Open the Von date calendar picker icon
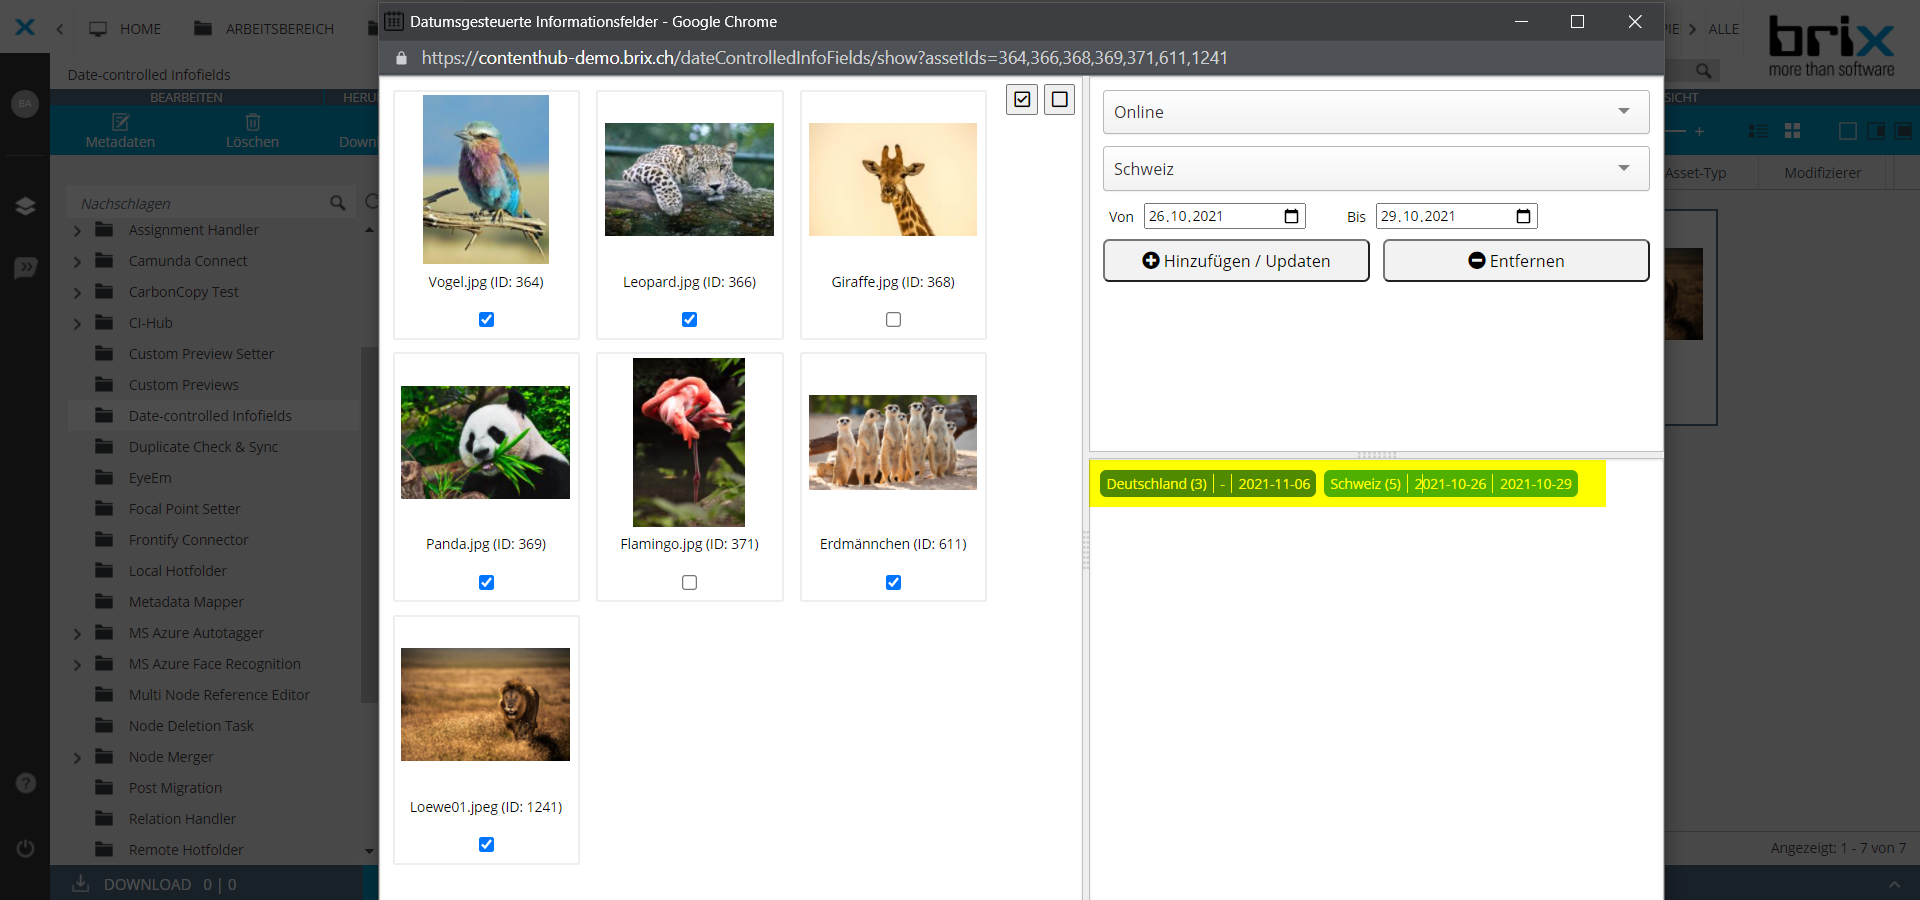This screenshot has height=900, width=1920. pyautogui.click(x=1291, y=216)
